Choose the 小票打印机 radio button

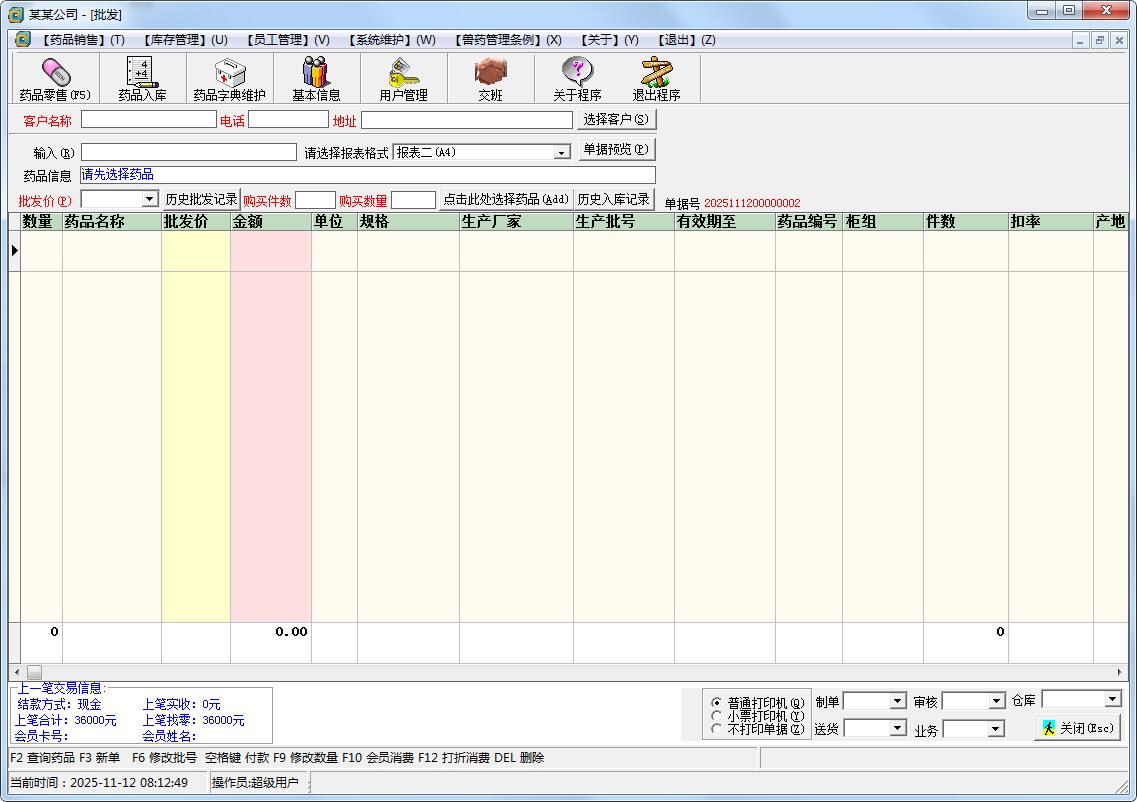click(x=716, y=716)
